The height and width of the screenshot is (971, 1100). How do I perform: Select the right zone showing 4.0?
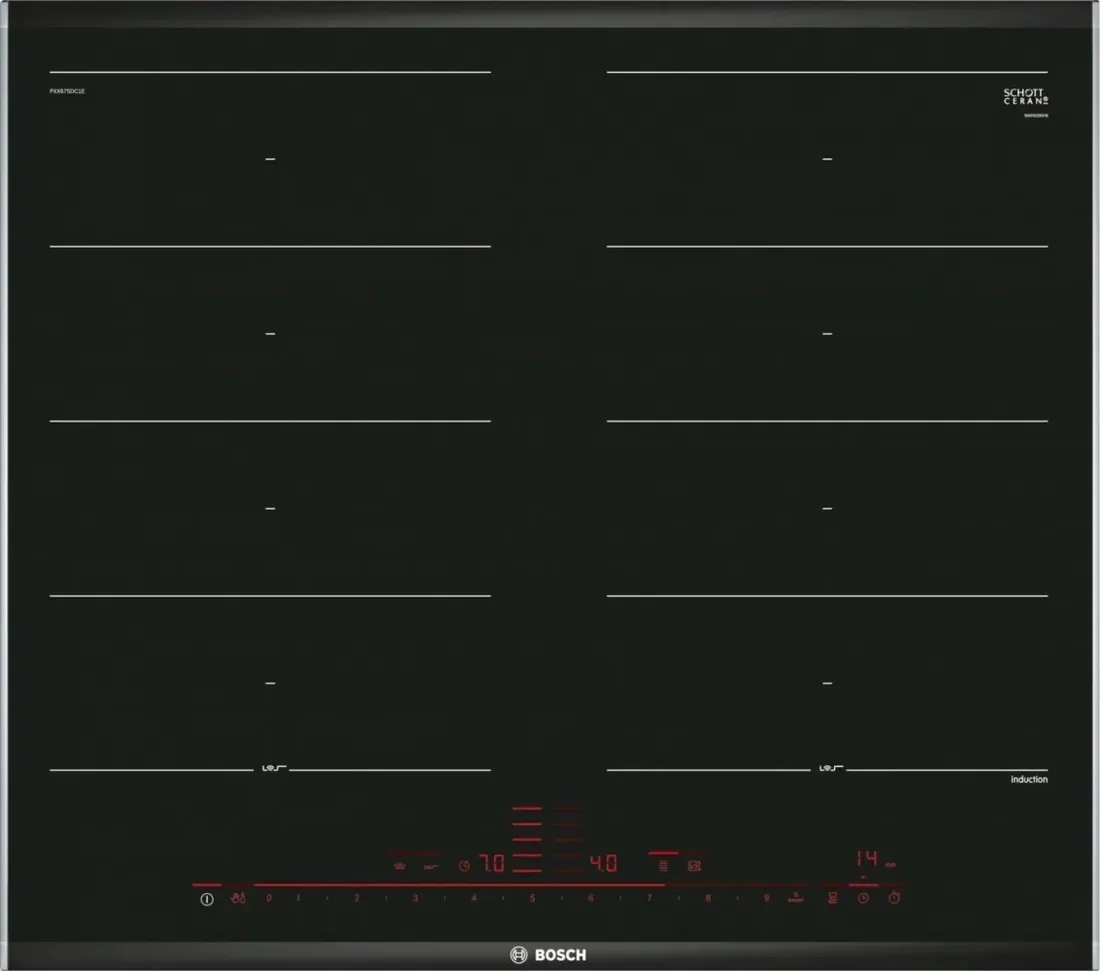click(x=602, y=863)
